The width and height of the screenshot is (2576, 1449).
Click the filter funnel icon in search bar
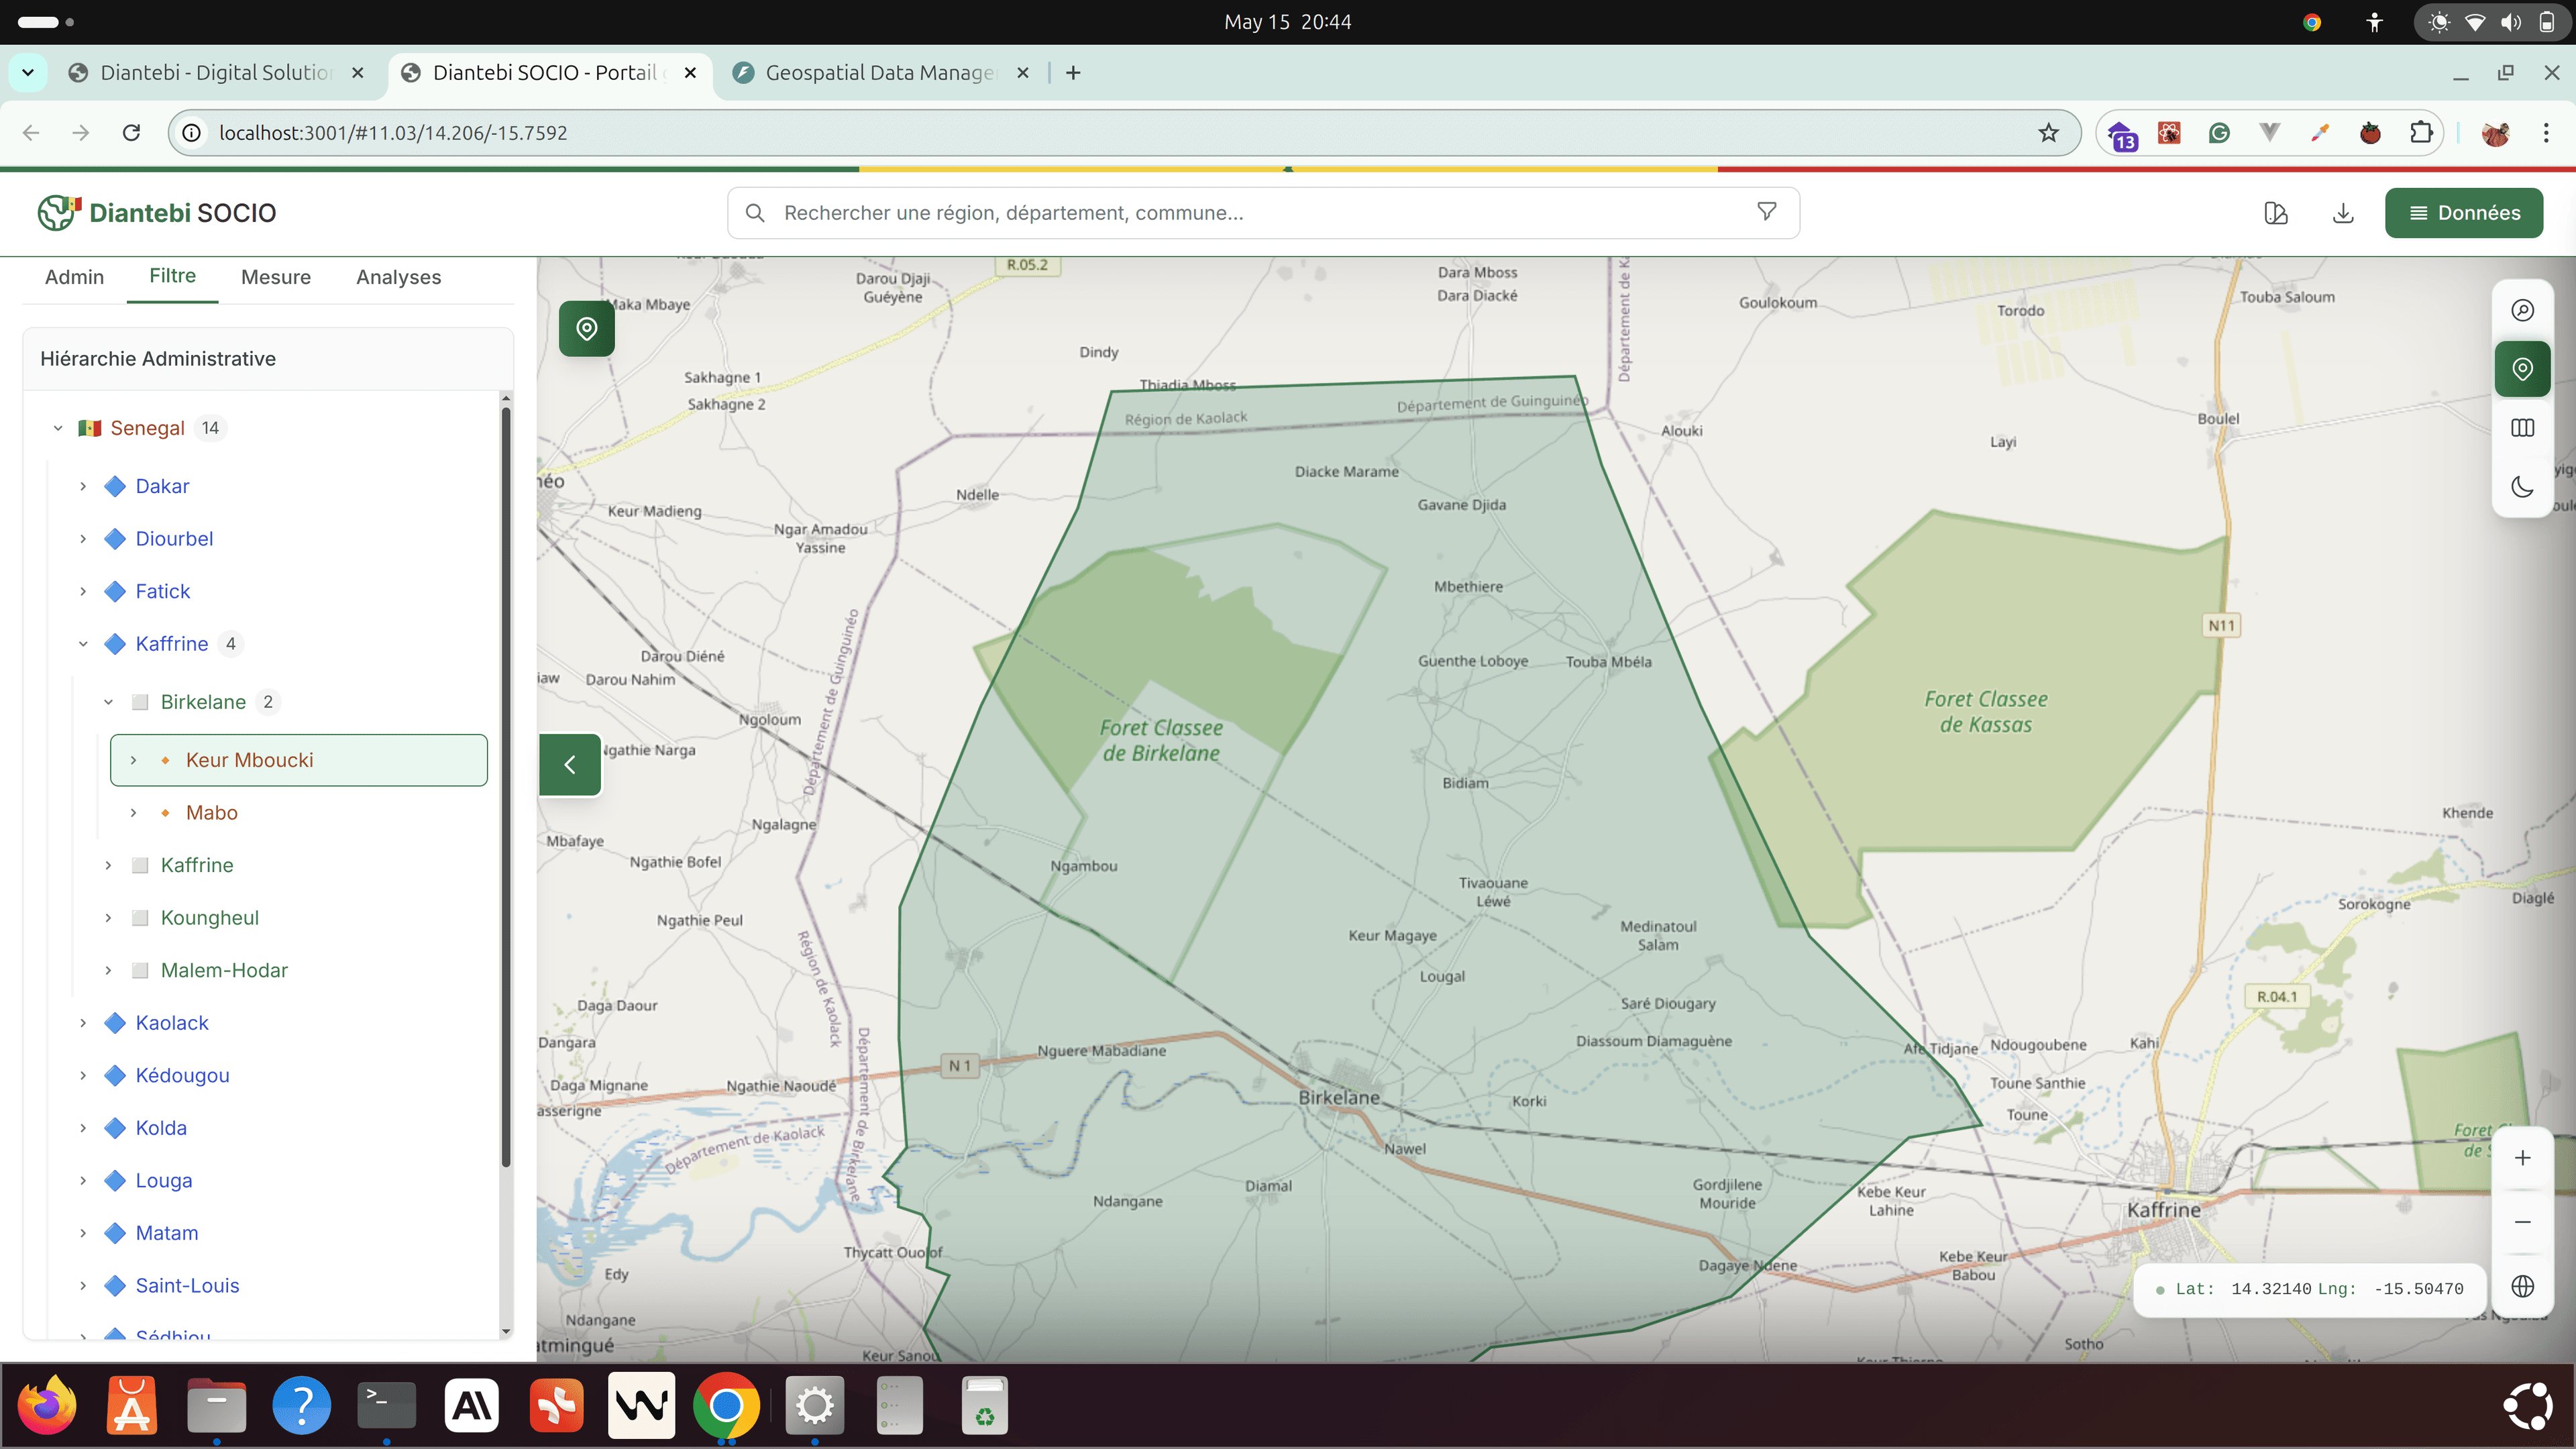[1766, 212]
